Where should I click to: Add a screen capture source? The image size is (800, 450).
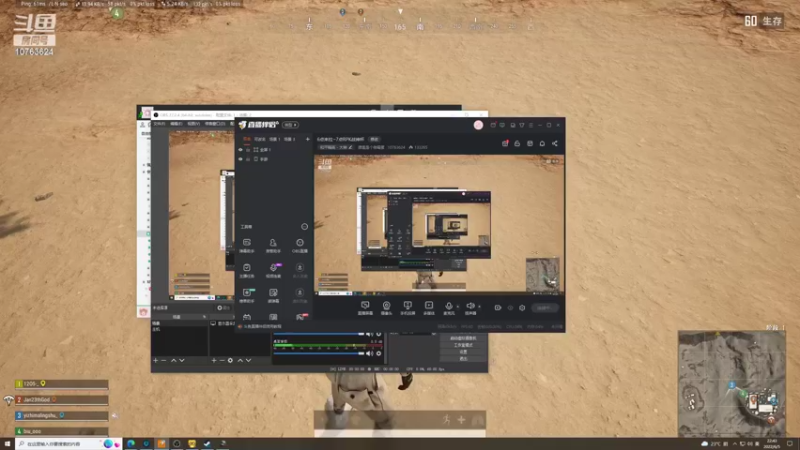[x=365, y=308]
